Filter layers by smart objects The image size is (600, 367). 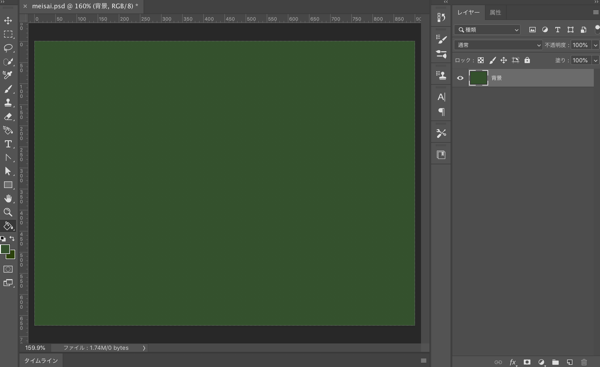584,29
